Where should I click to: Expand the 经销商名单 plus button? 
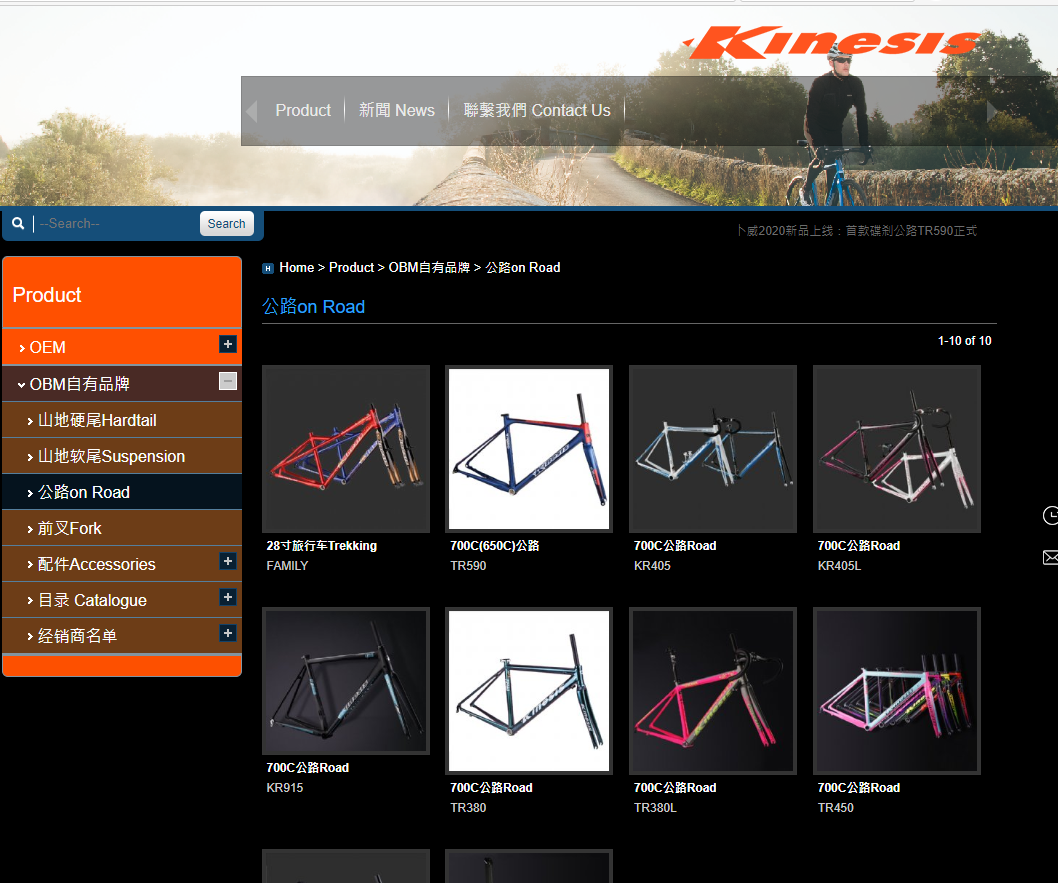228,633
